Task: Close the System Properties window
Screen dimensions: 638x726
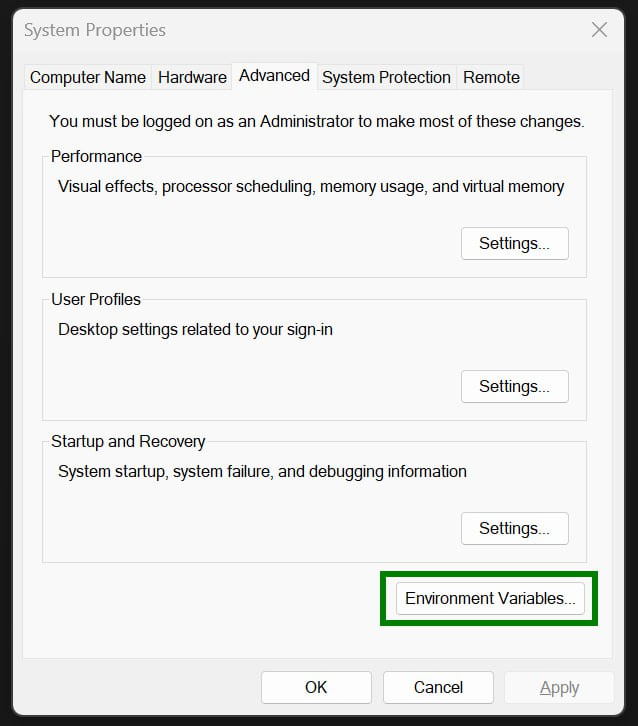Action: pos(599,30)
